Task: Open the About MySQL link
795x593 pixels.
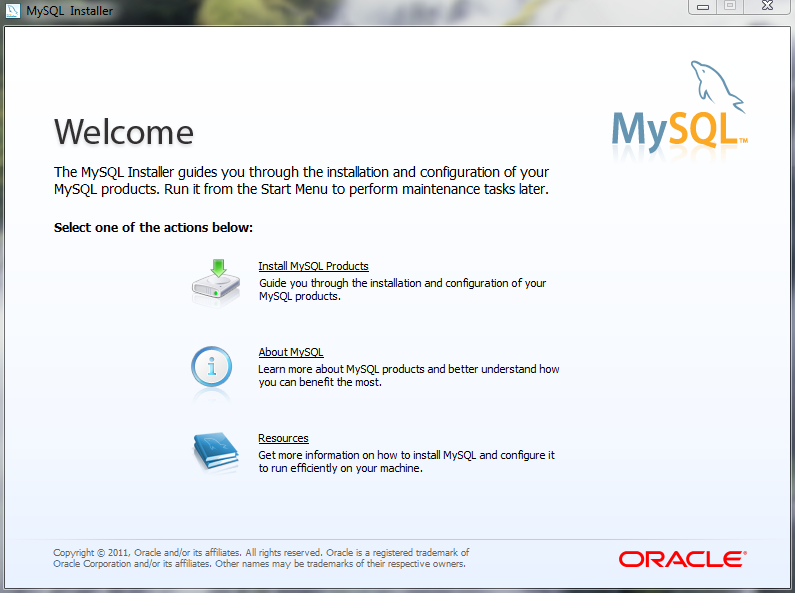Action: [x=291, y=352]
